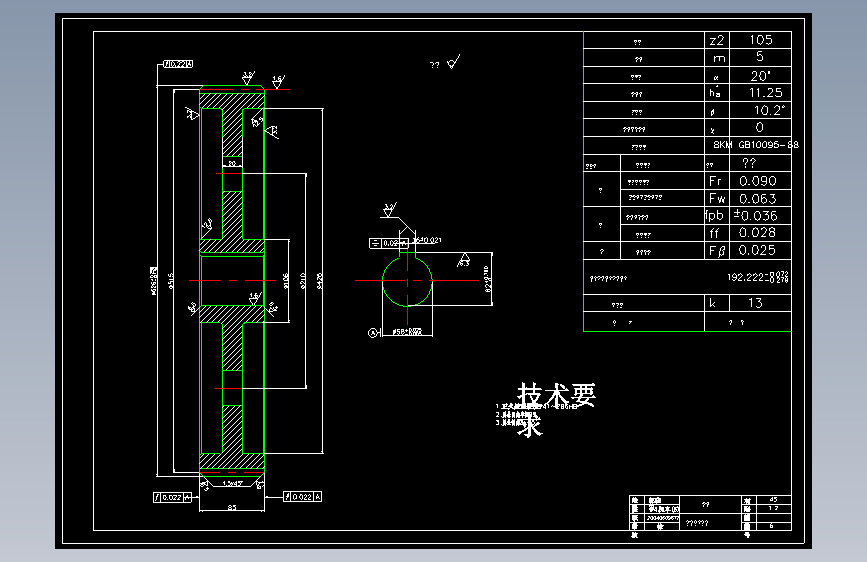Select the '45' material cell in title block
The width and height of the screenshot is (867, 562).
pos(772,499)
